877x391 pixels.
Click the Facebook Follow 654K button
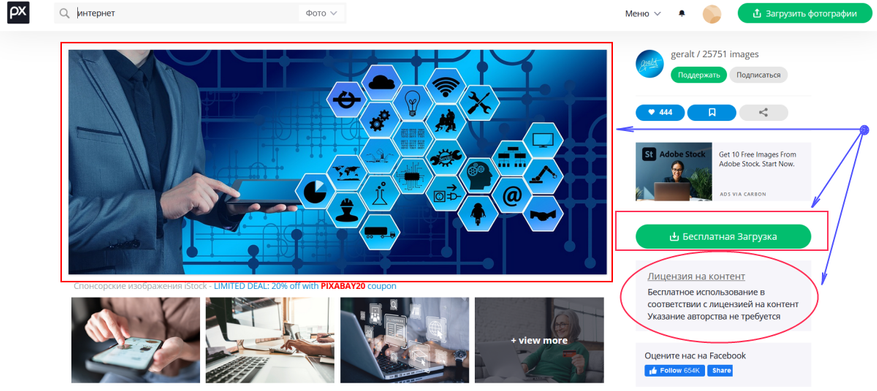[x=675, y=370]
